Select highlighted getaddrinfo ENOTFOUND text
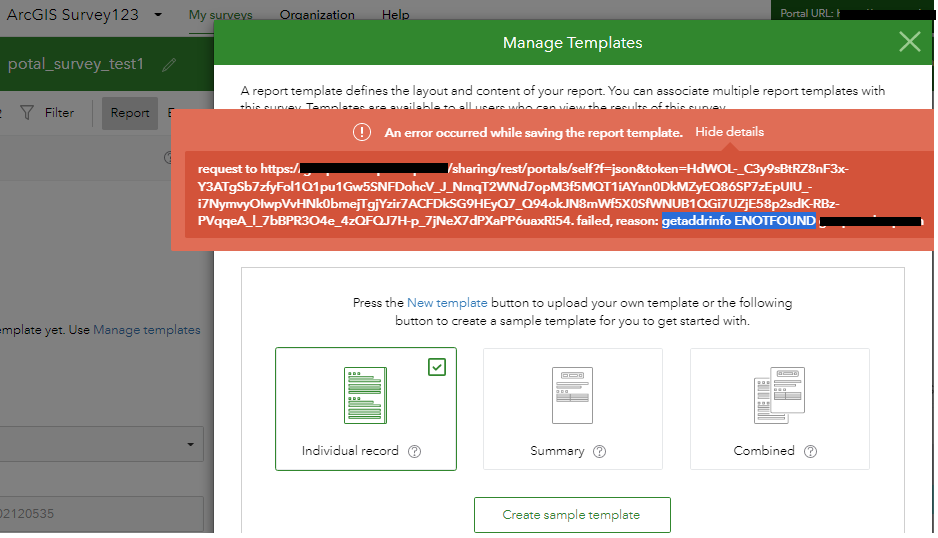The height and width of the screenshot is (538, 938). (738, 221)
